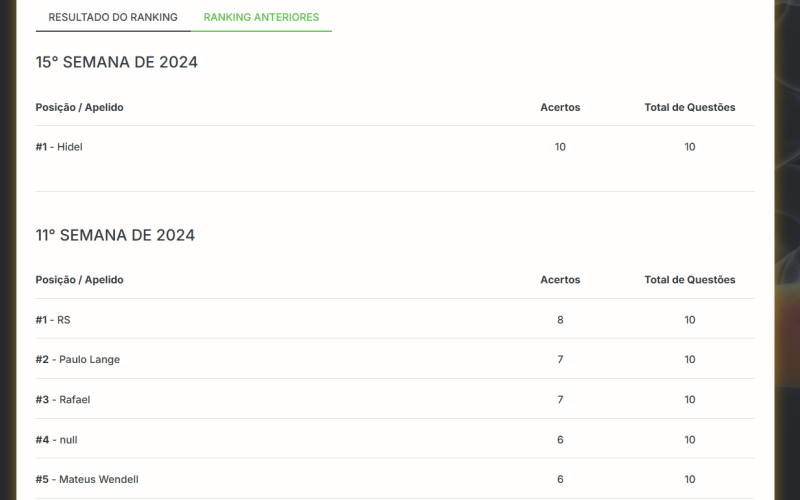Click Hidel's Acertos value of 10
This screenshot has width=800, height=500.
(x=560, y=147)
